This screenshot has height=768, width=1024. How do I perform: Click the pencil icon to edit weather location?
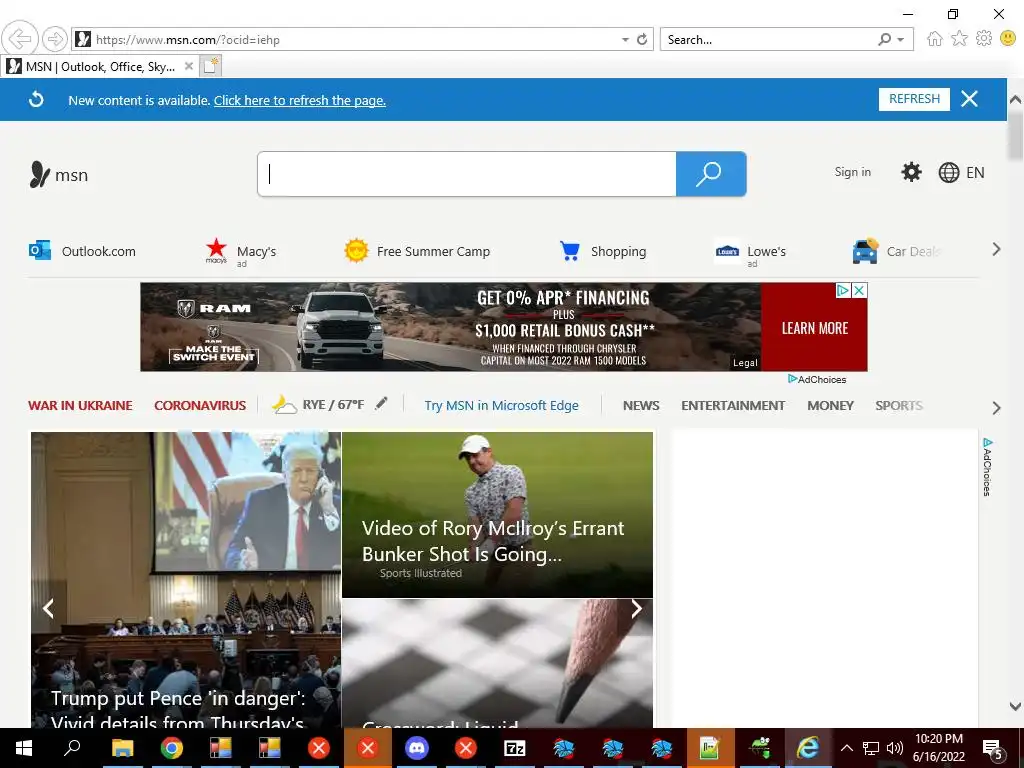tap(381, 404)
